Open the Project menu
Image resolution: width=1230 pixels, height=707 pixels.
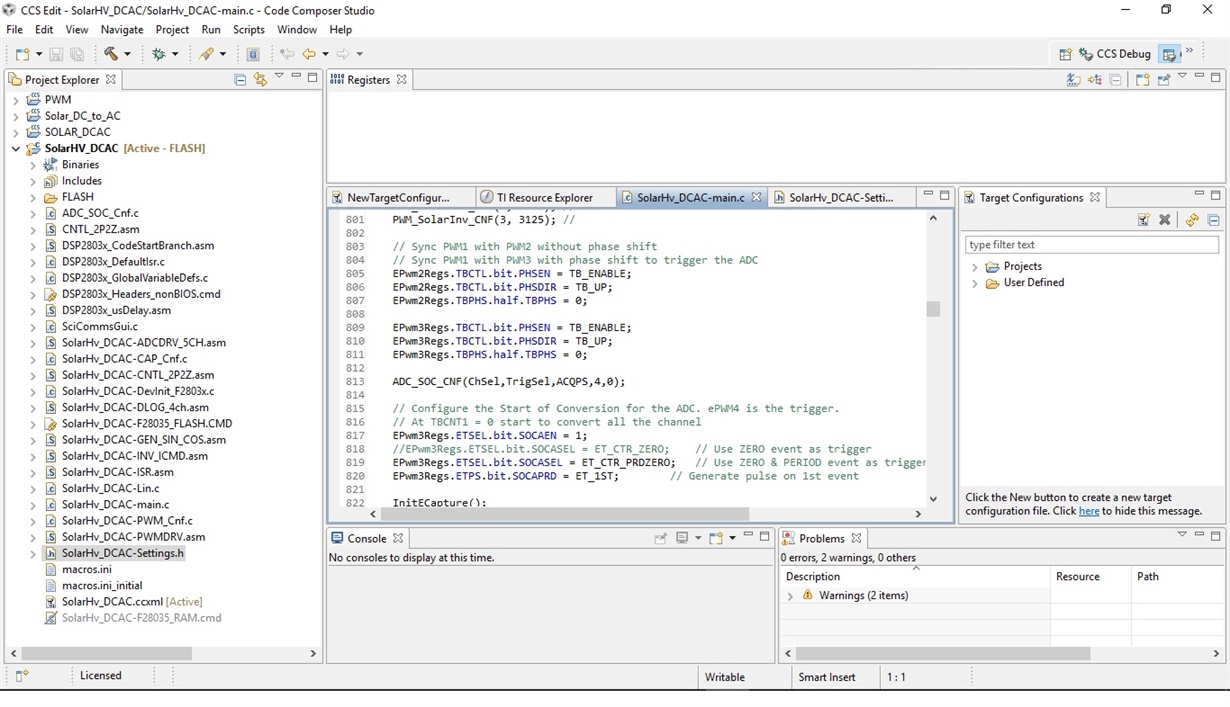pyautogui.click(x=172, y=30)
